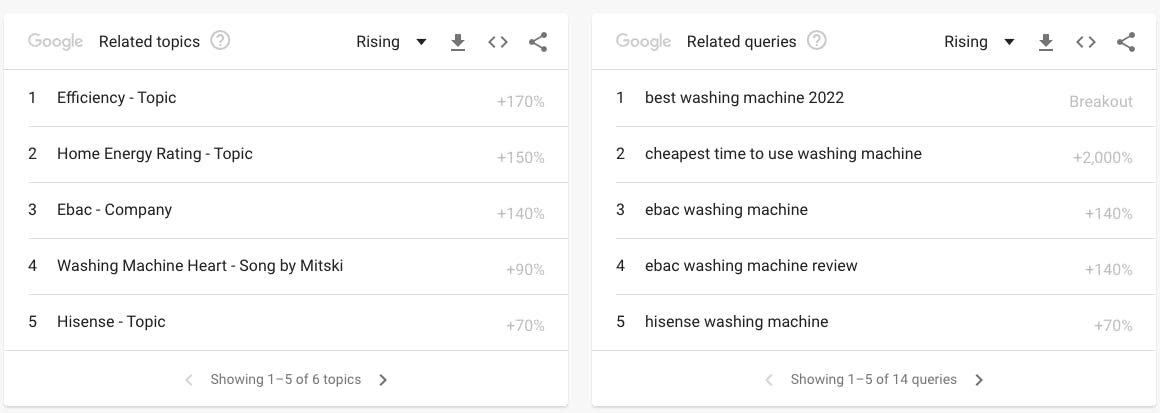Open embed code for Related queries
The width and height of the screenshot is (1160, 413).
(1085, 42)
